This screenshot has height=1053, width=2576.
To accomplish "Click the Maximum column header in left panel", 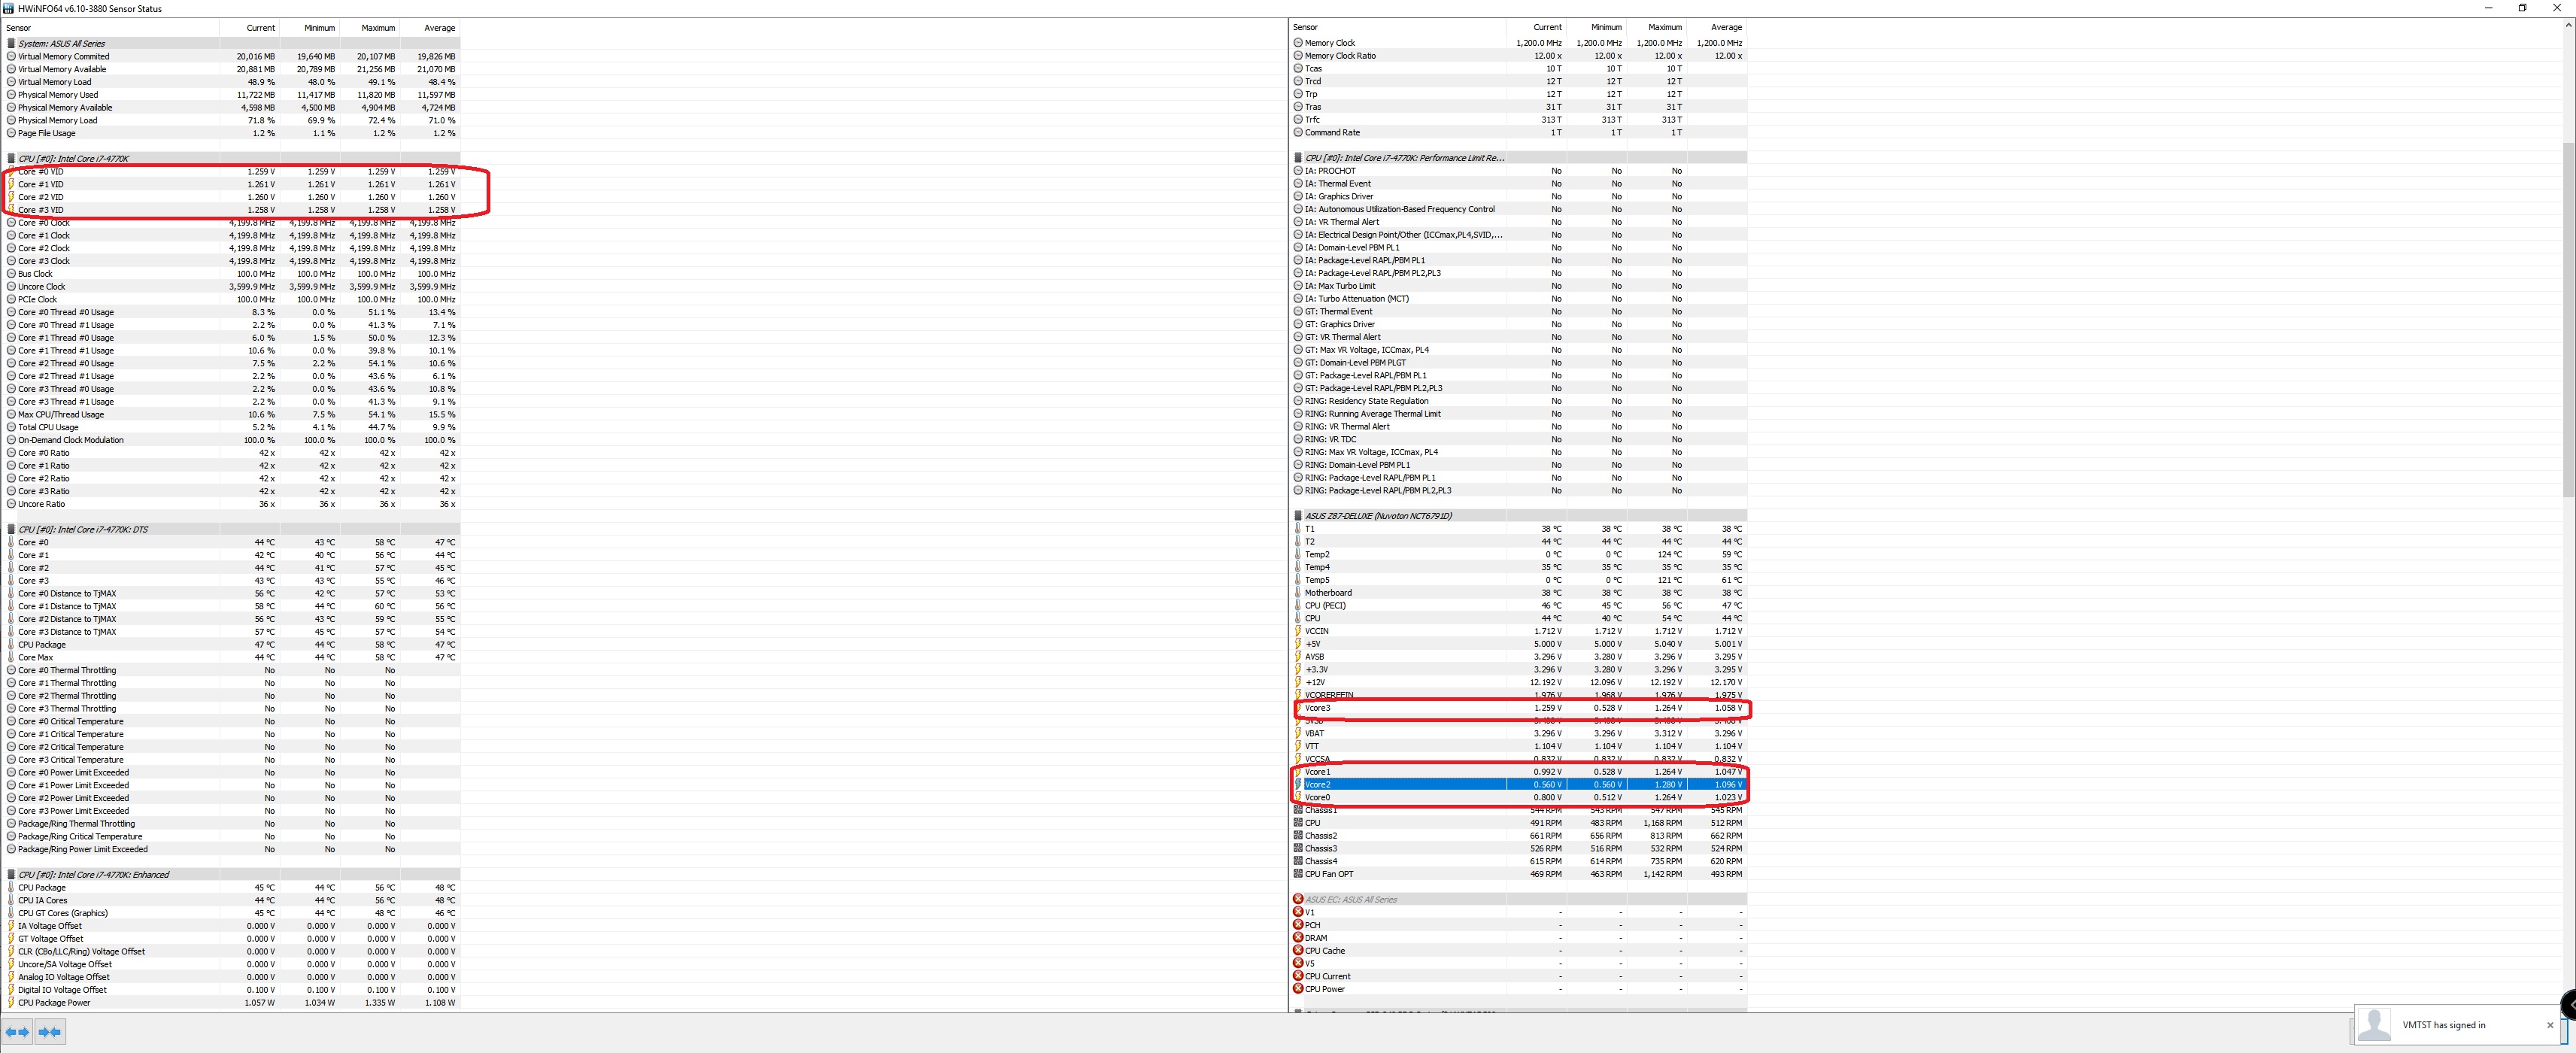I will tap(378, 28).
